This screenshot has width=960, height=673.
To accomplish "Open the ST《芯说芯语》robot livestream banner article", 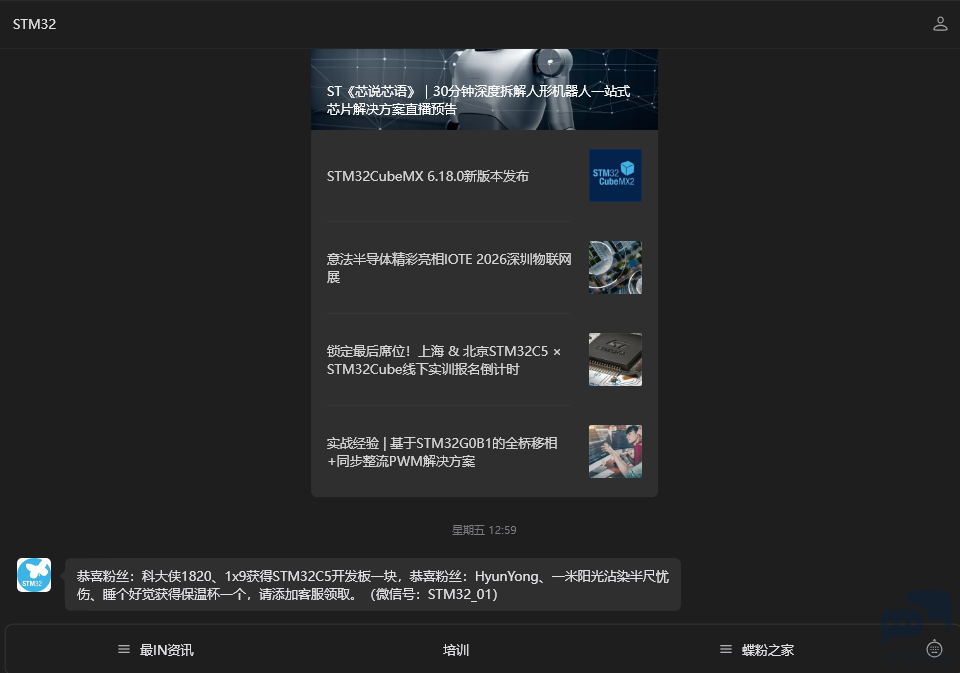I will [x=484, y=89].
